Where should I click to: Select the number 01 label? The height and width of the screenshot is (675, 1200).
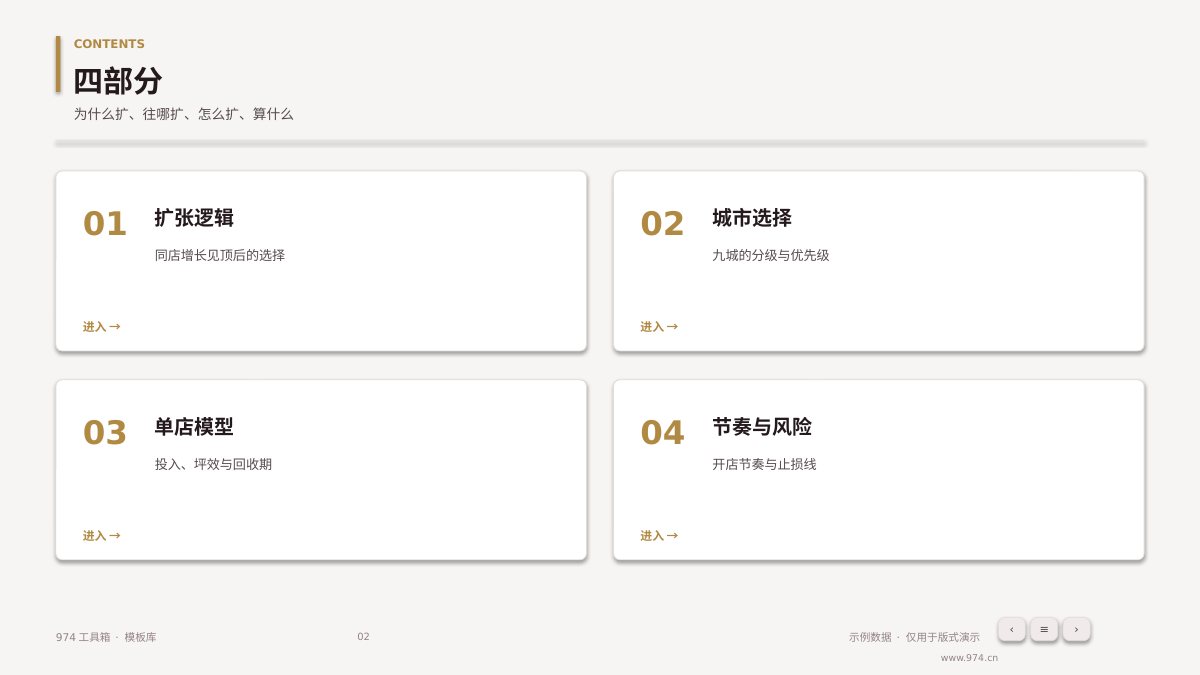(x=105, y=224)
